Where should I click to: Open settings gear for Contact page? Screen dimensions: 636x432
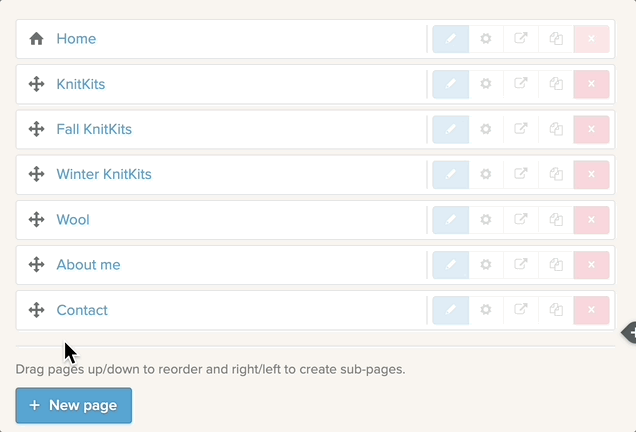tap(486, 310)
